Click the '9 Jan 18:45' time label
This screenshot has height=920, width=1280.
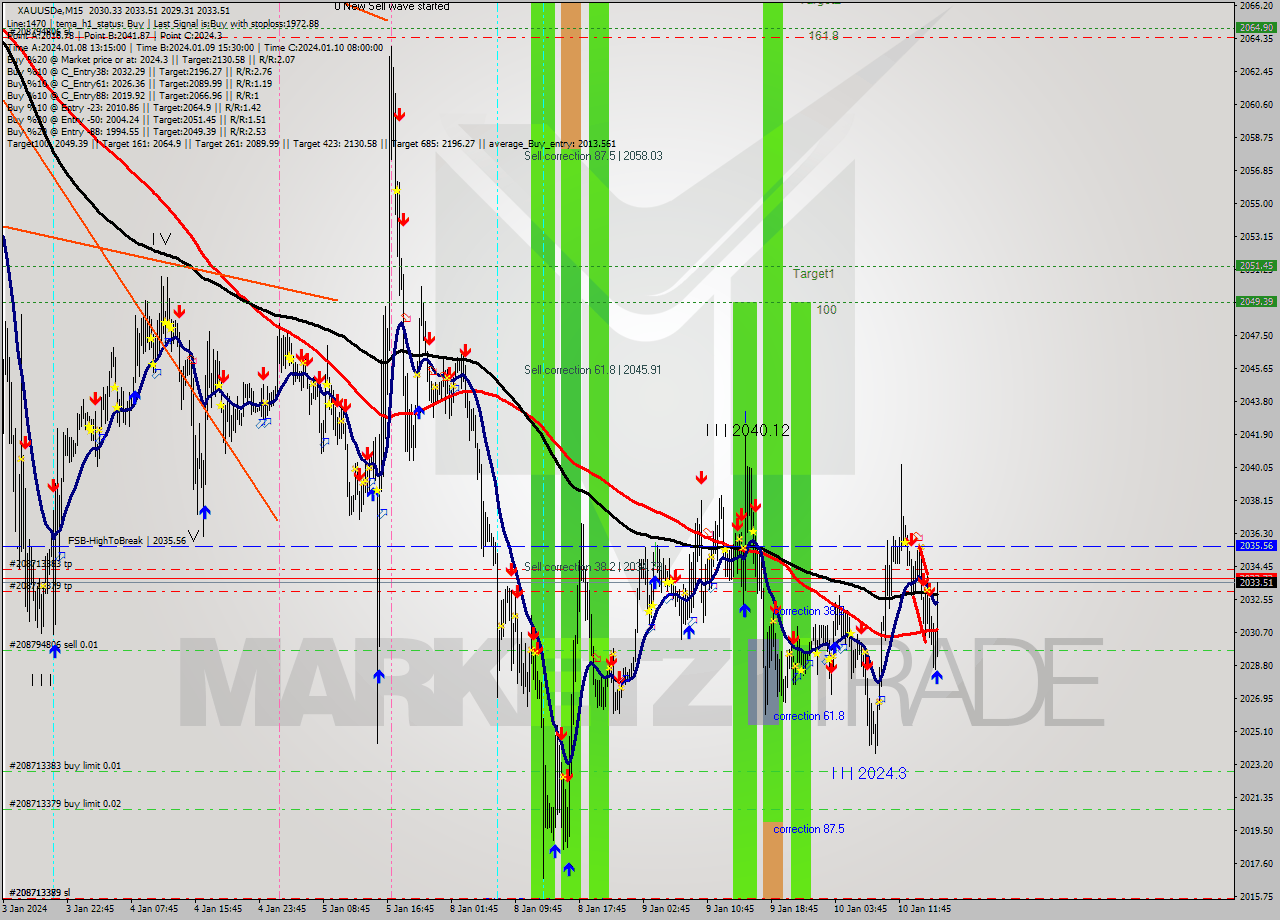tap(795, 909)
